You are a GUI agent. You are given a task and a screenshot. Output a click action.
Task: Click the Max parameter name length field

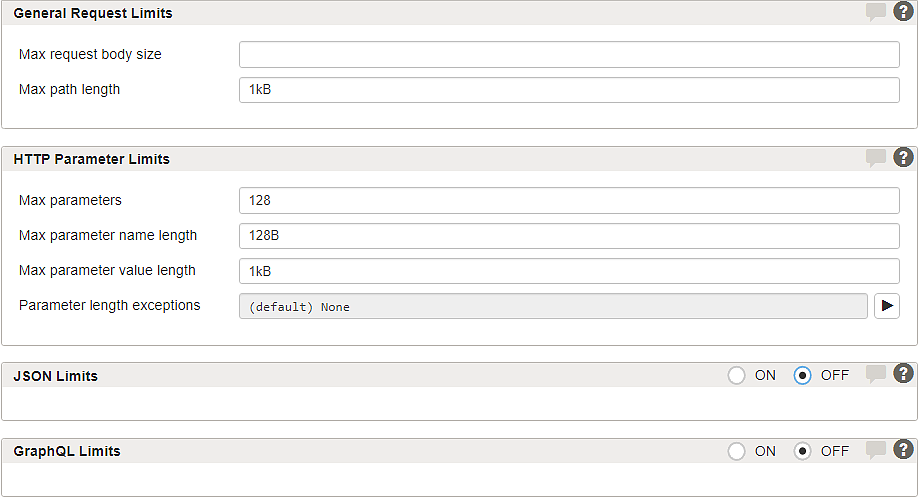point(569,236)
